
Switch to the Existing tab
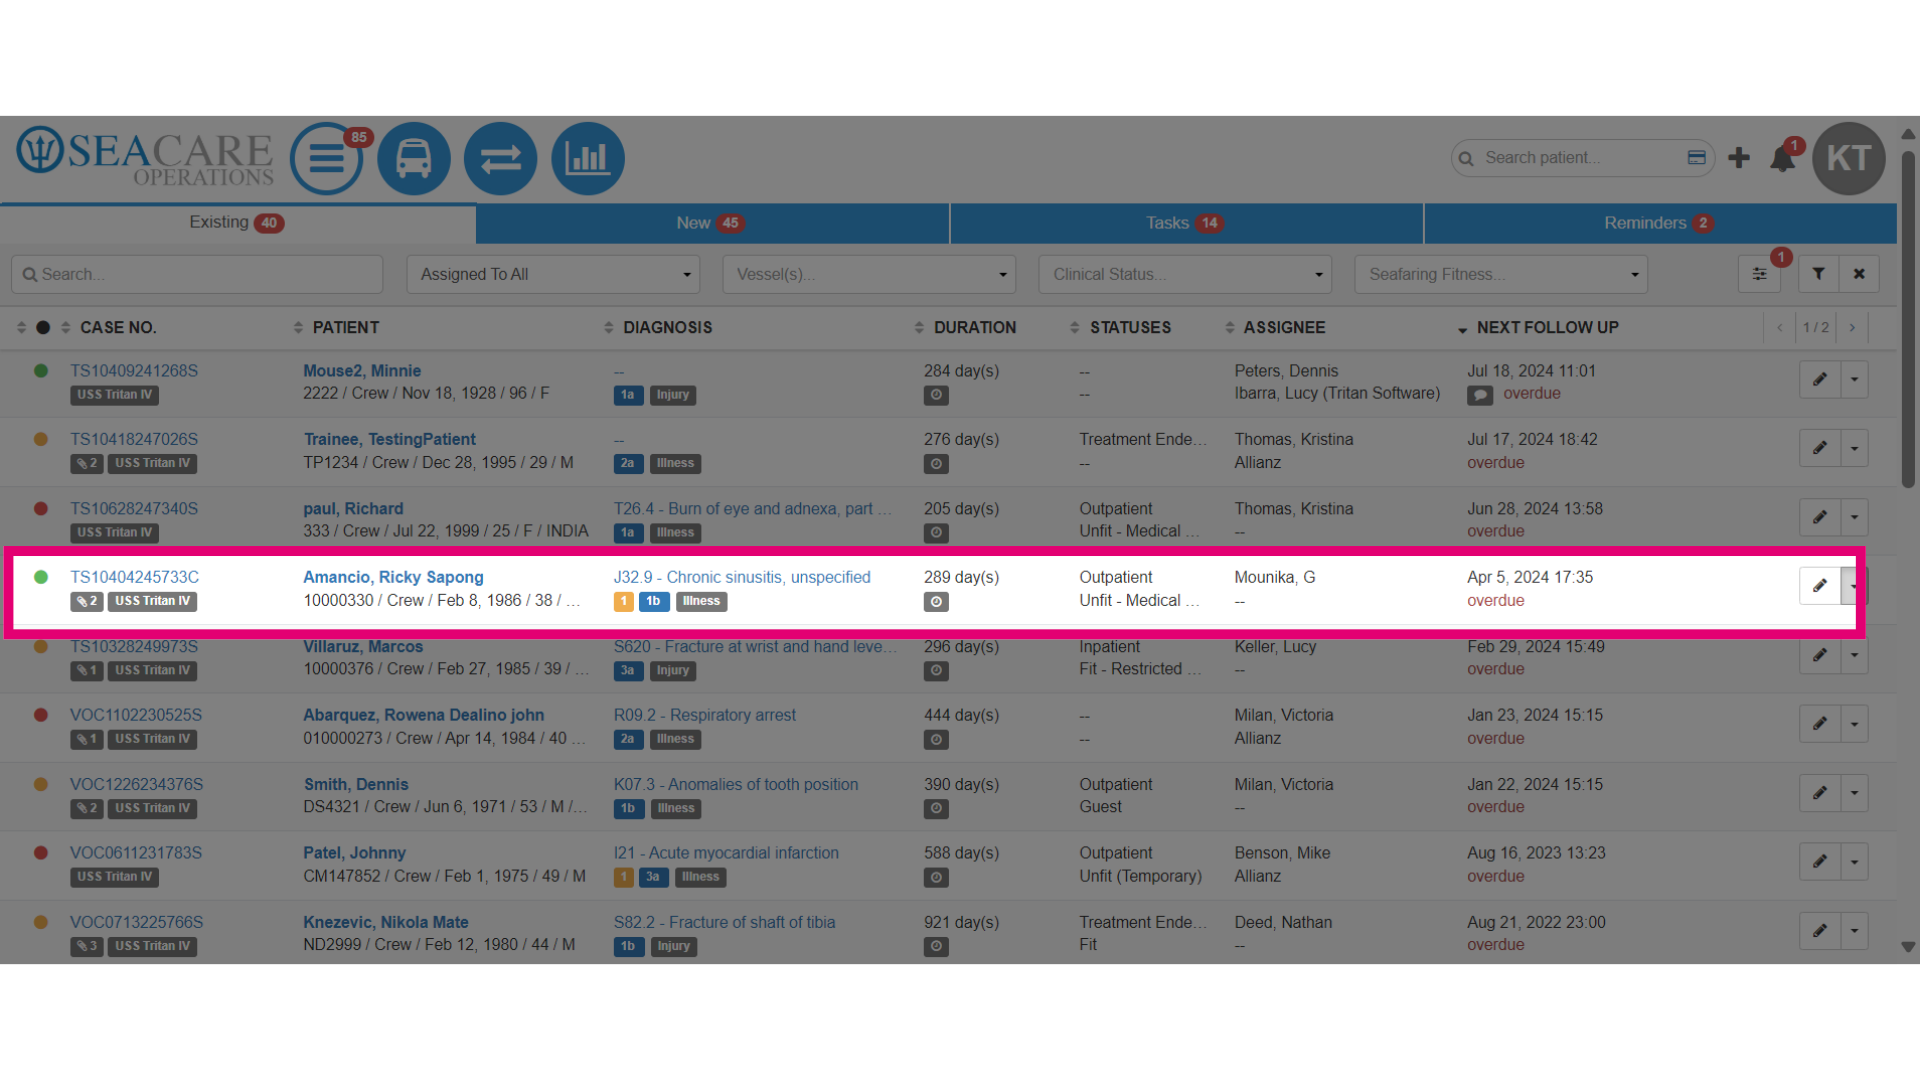237,223
